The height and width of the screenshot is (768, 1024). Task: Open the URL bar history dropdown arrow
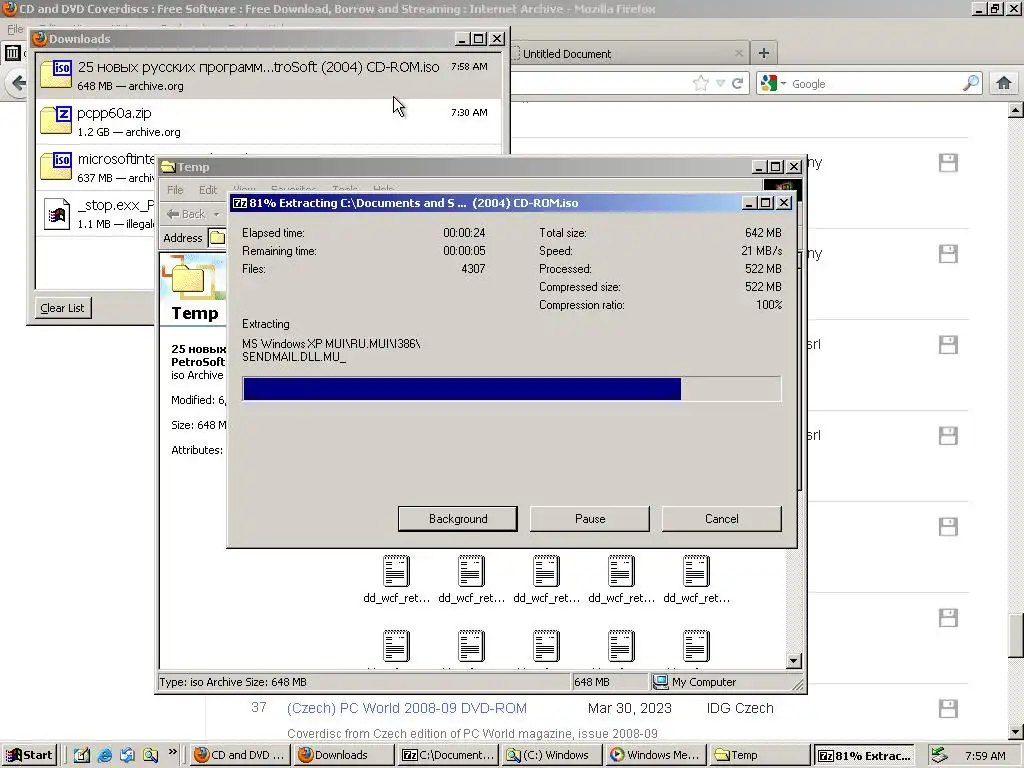point(720,83)
